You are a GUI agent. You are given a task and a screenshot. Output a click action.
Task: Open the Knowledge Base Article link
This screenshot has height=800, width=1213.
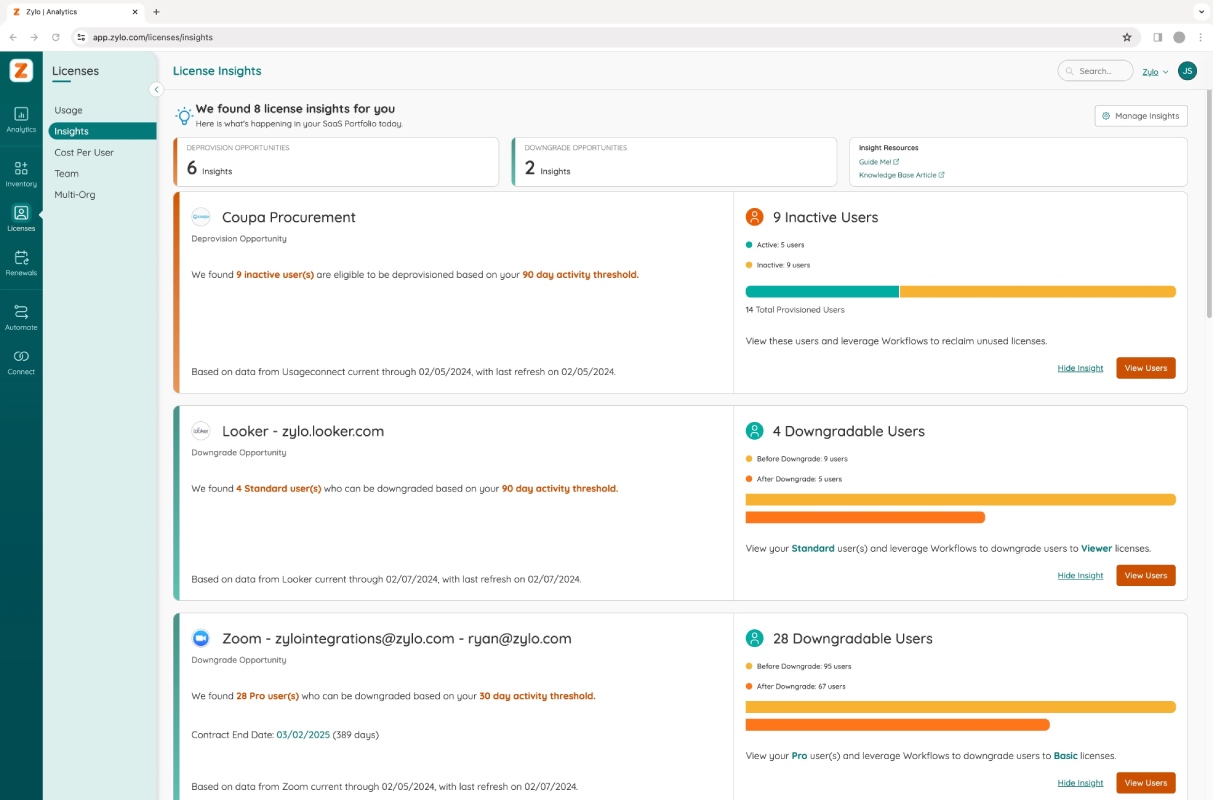coord(902,175)
